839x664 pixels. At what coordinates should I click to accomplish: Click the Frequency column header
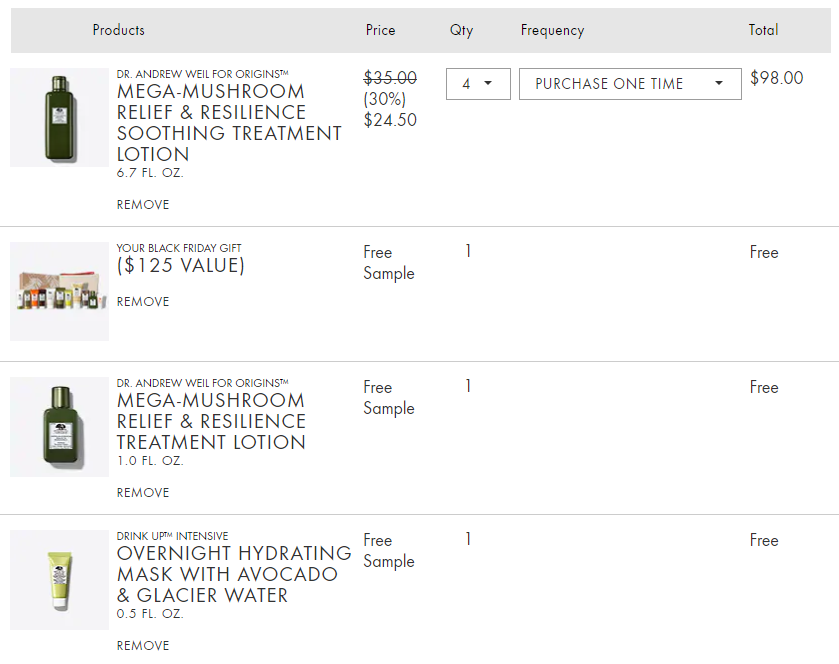click(x=552, y=30)
